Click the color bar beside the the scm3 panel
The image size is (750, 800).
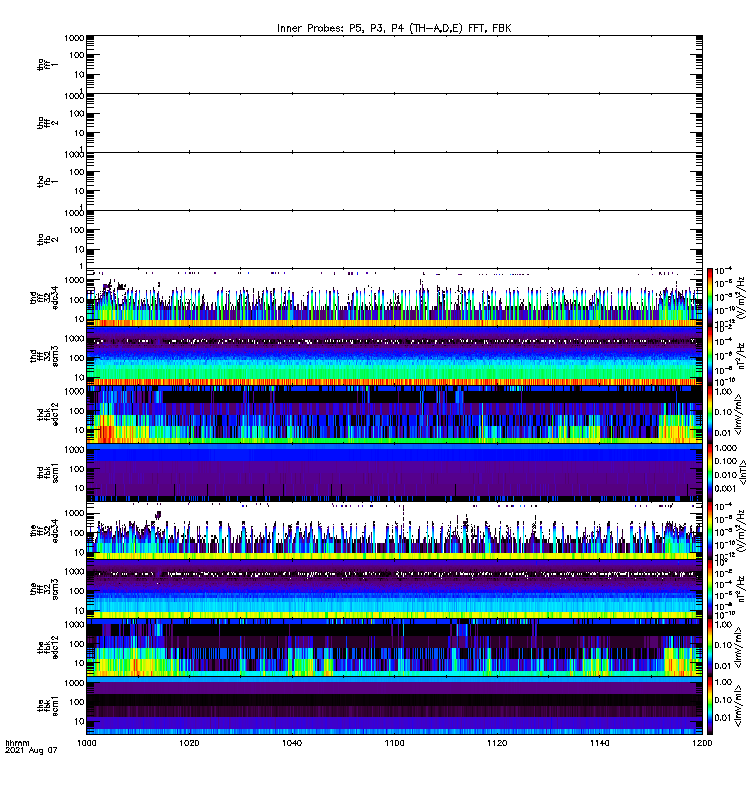click(x=710, y=589)
